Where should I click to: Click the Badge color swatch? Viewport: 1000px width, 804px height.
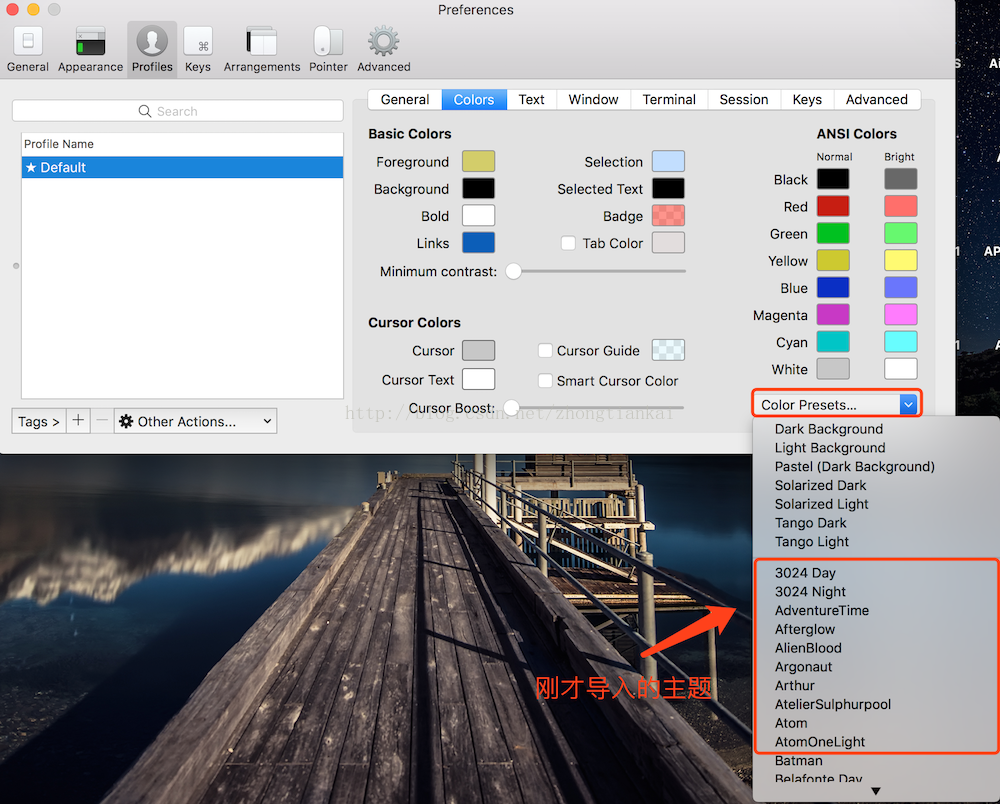tap(668, 216)
